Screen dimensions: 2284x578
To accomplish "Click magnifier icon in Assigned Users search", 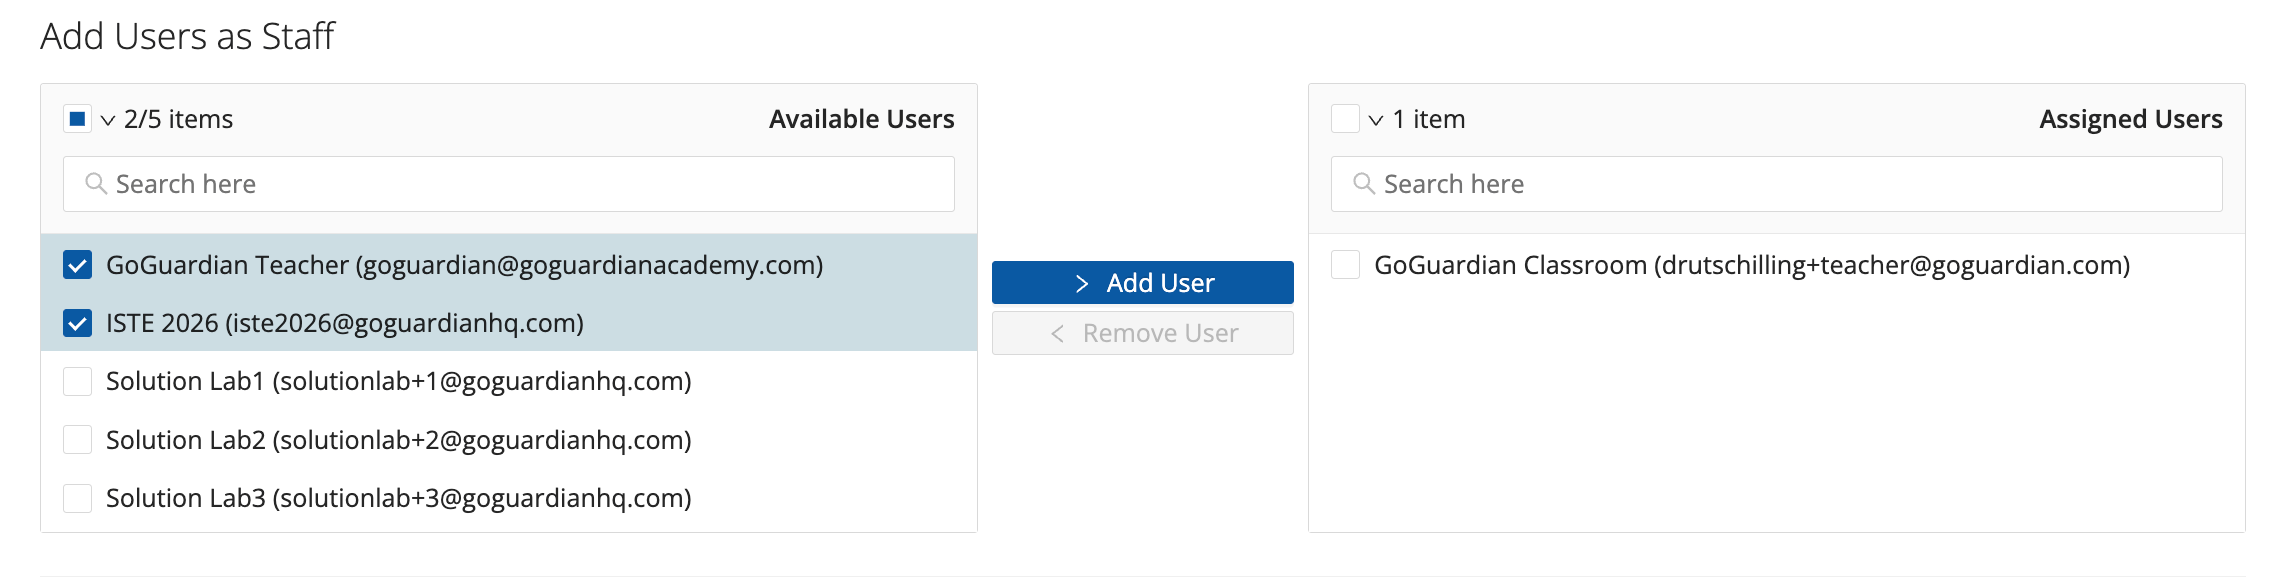I will 1364,184.
